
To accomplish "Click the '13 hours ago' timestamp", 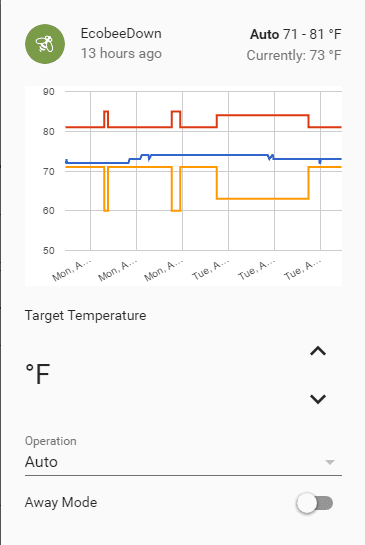I will tap(121, 54).
